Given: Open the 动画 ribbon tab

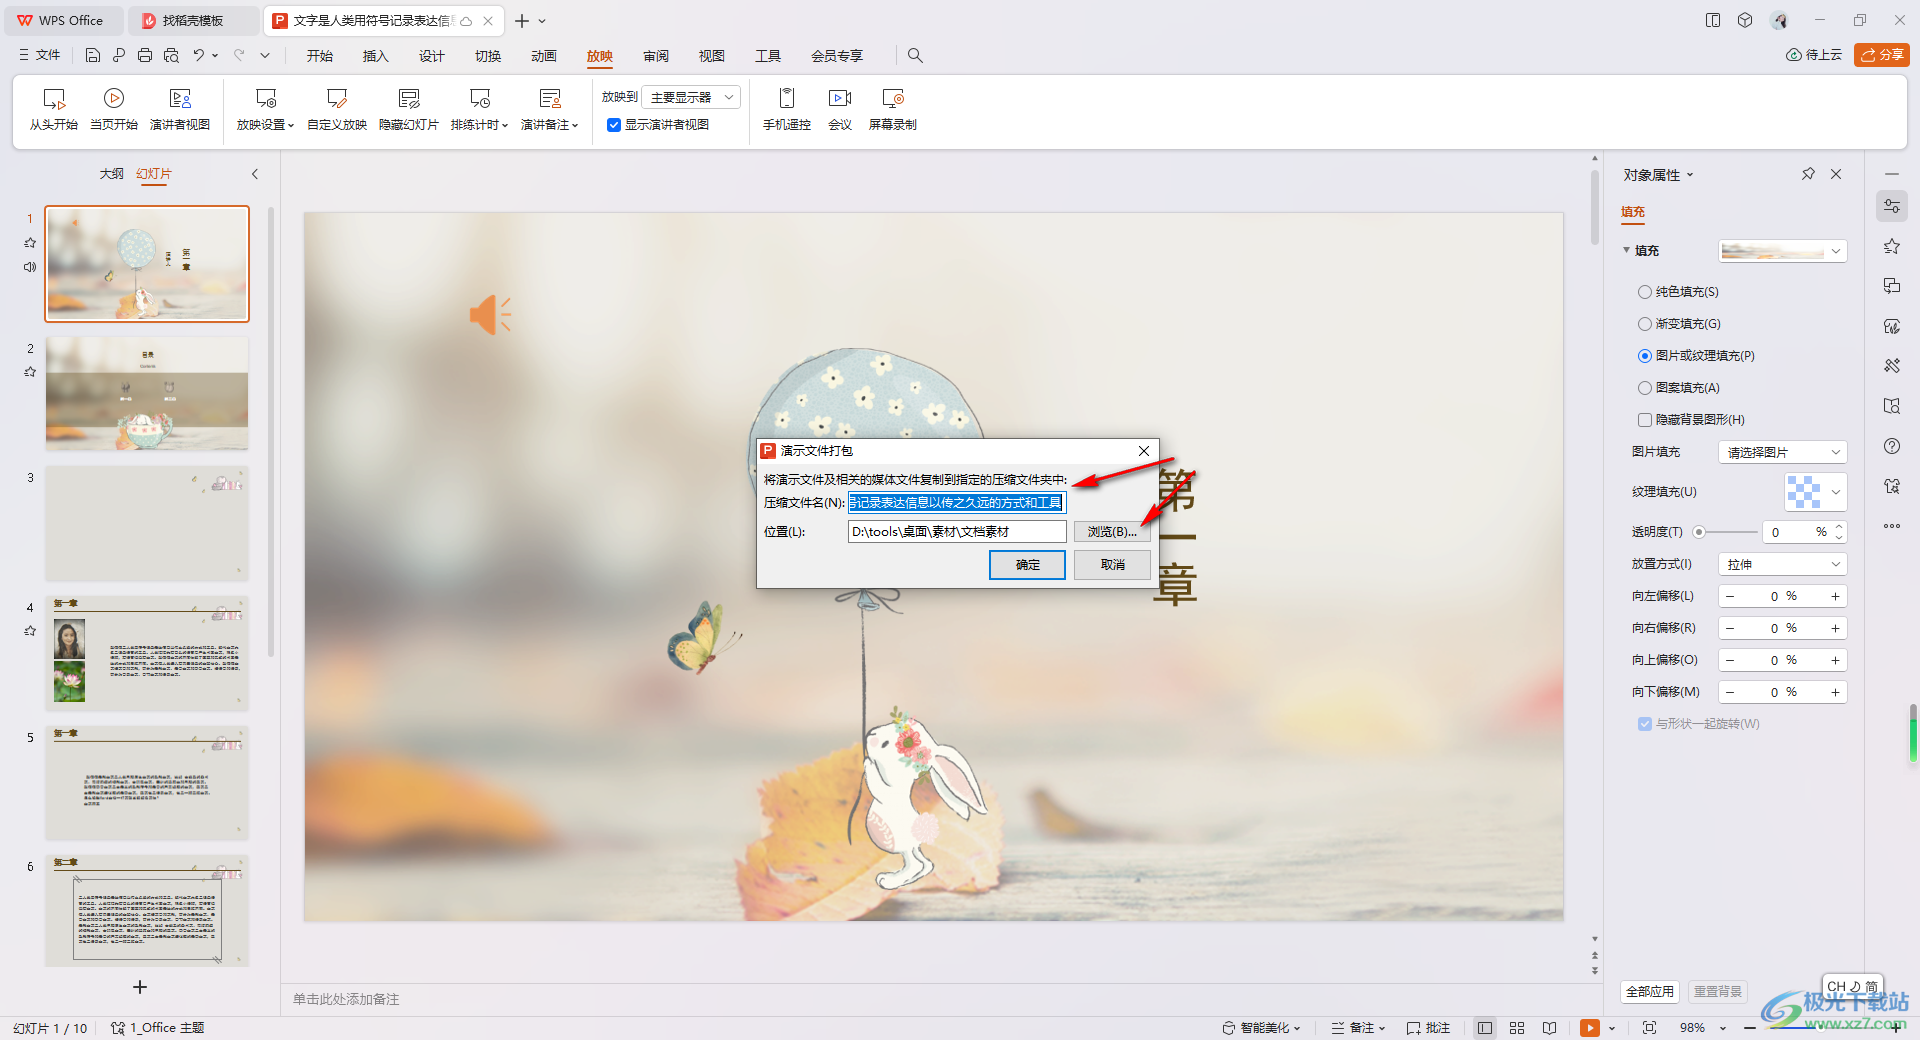Looking at the screenshot, I should pos(544,56).
